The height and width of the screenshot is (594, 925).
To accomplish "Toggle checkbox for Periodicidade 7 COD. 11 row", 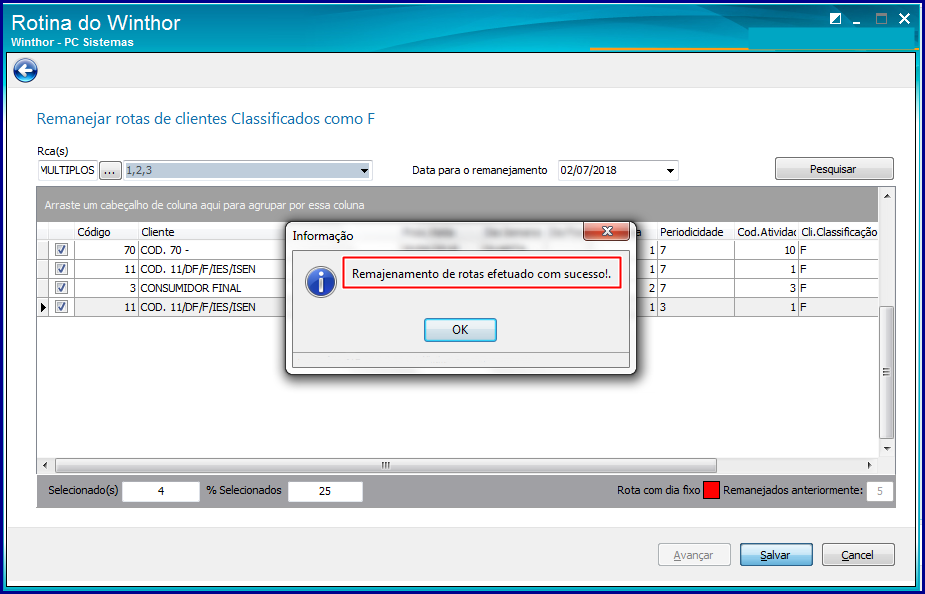I will [x=61, y=269].
